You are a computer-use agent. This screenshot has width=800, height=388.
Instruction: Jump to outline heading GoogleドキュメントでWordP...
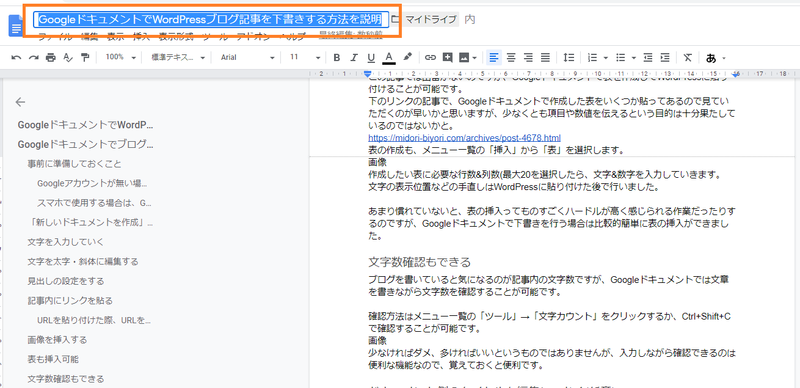click(85, 125)
